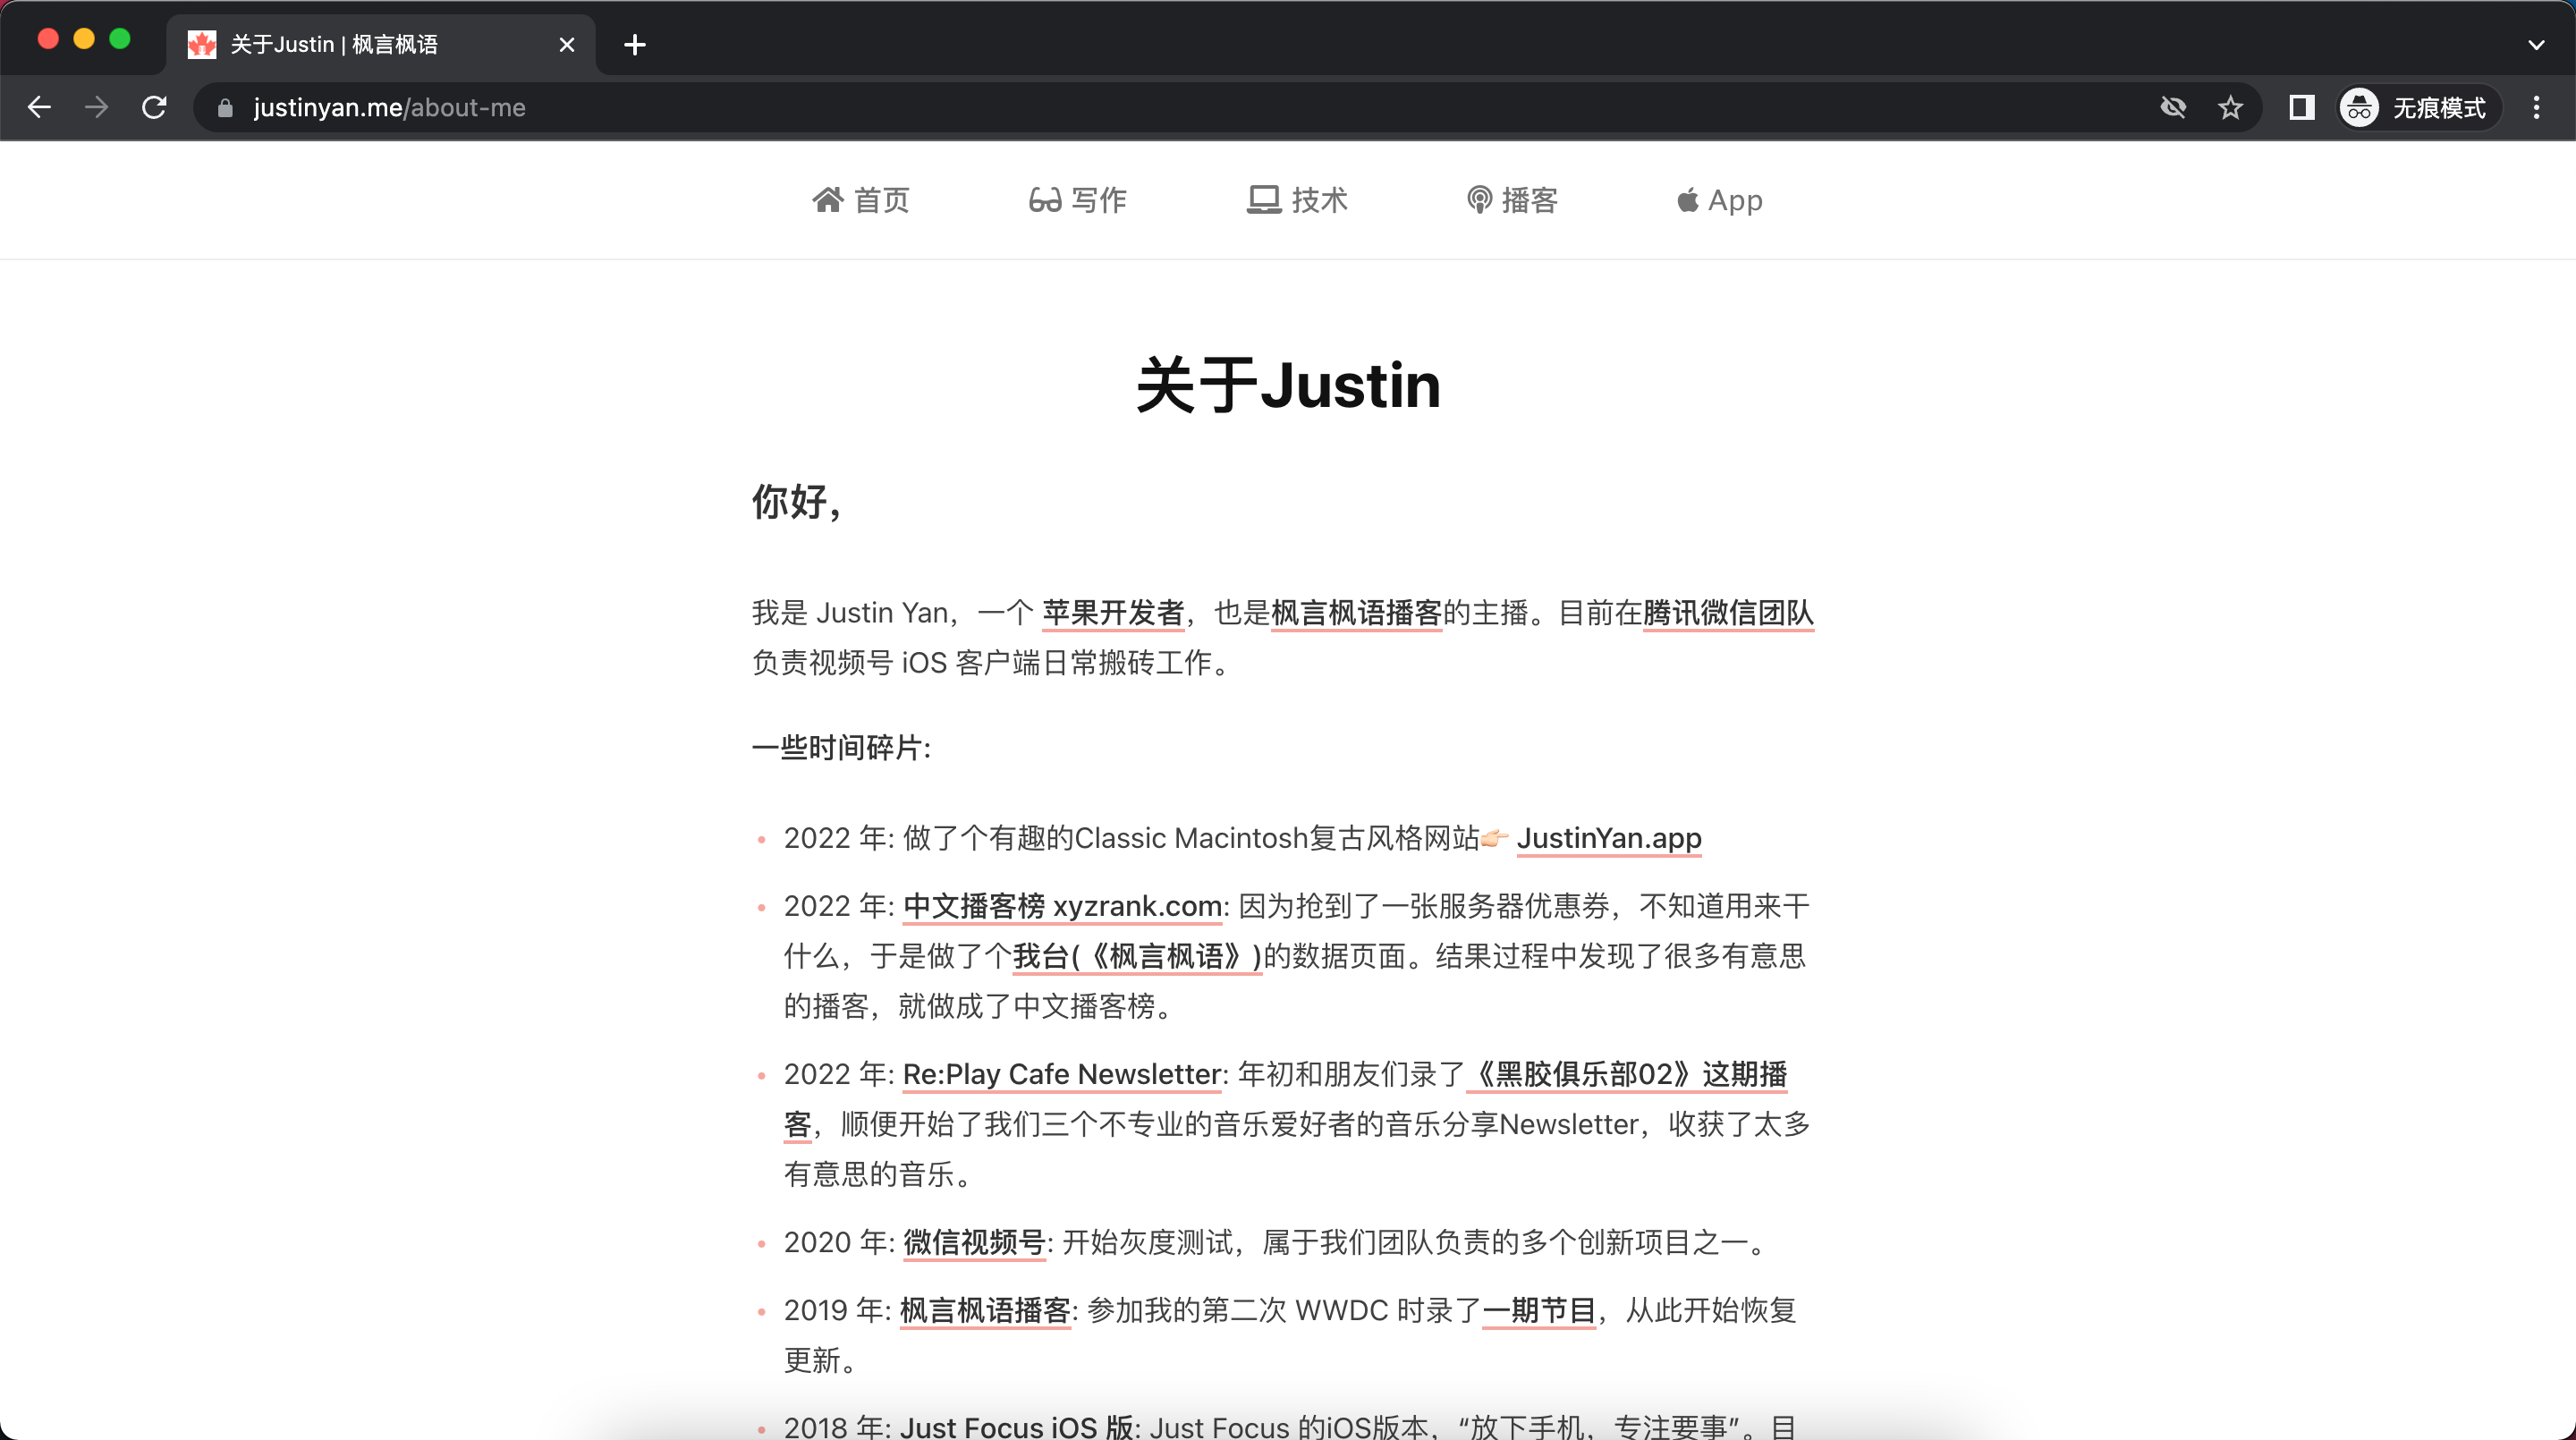The width and height of the screenshot is (2576, 1440).
Task: Click the browser back arrow
Action: pos(40,107)
